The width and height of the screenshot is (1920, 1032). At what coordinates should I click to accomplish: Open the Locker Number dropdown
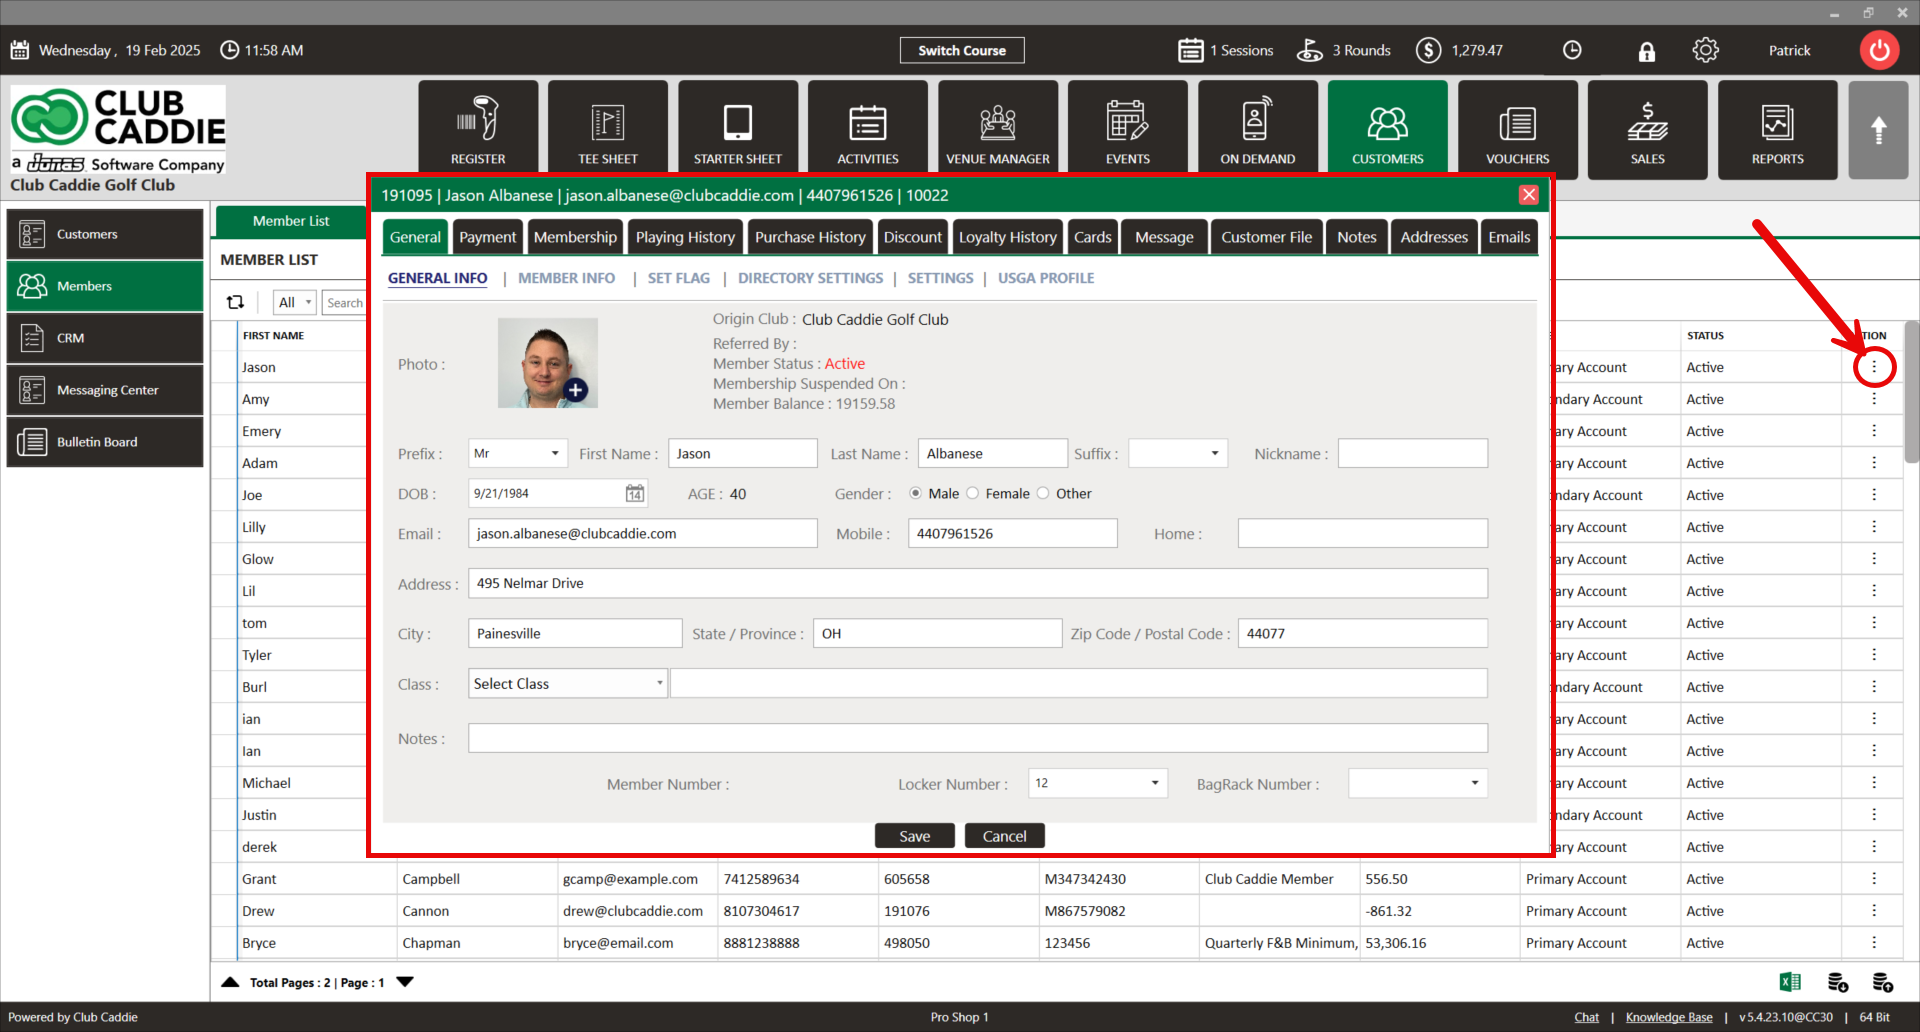(x=1098, y=783)
